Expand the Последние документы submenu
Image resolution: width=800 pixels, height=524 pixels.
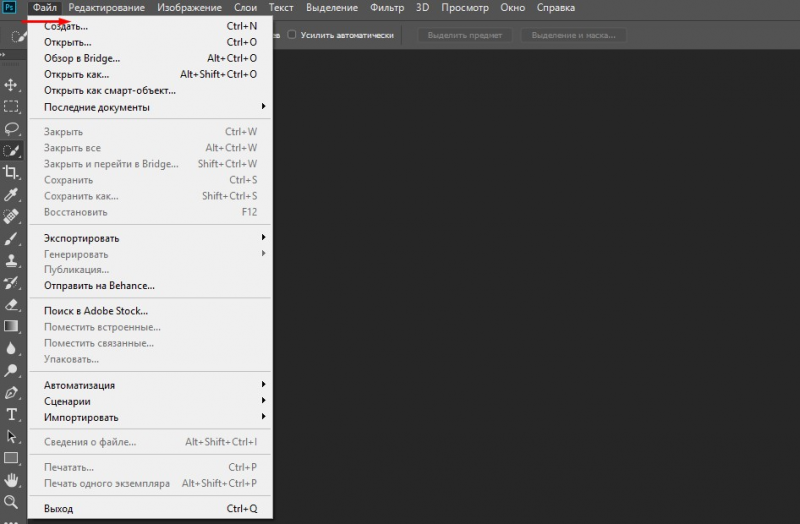click(151, 107)
